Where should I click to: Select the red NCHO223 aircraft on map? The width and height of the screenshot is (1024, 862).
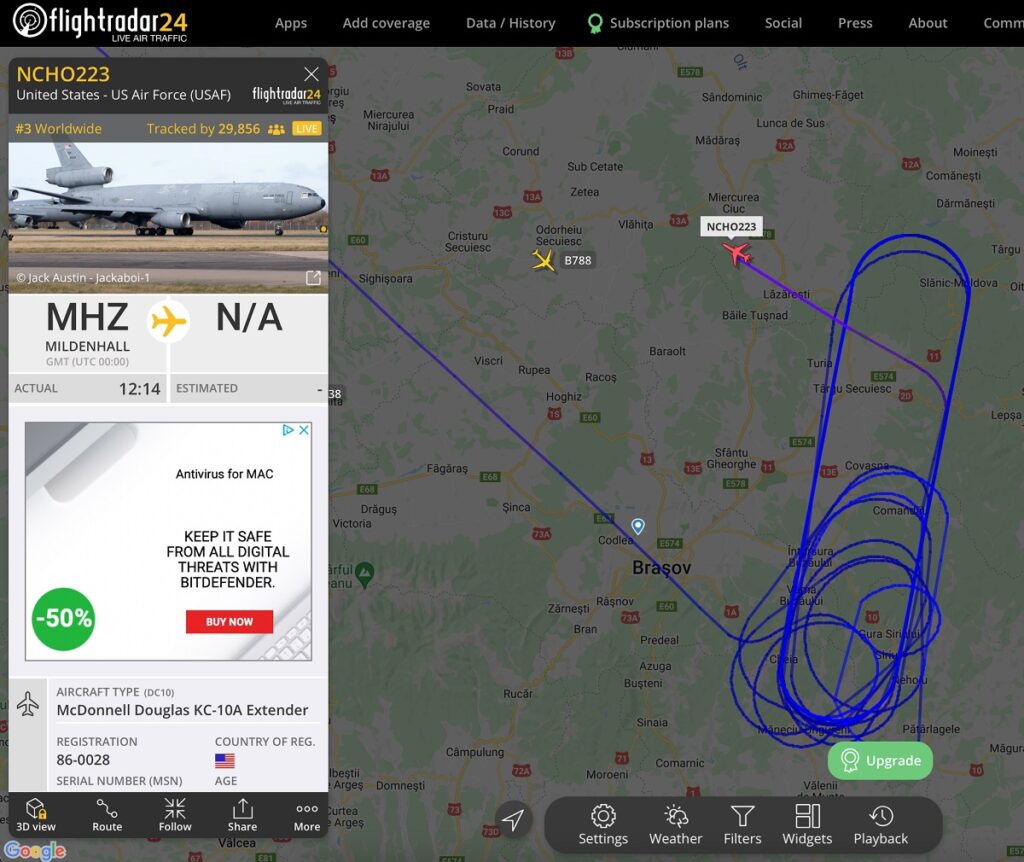pyautogui.click(x=737, y=252)
